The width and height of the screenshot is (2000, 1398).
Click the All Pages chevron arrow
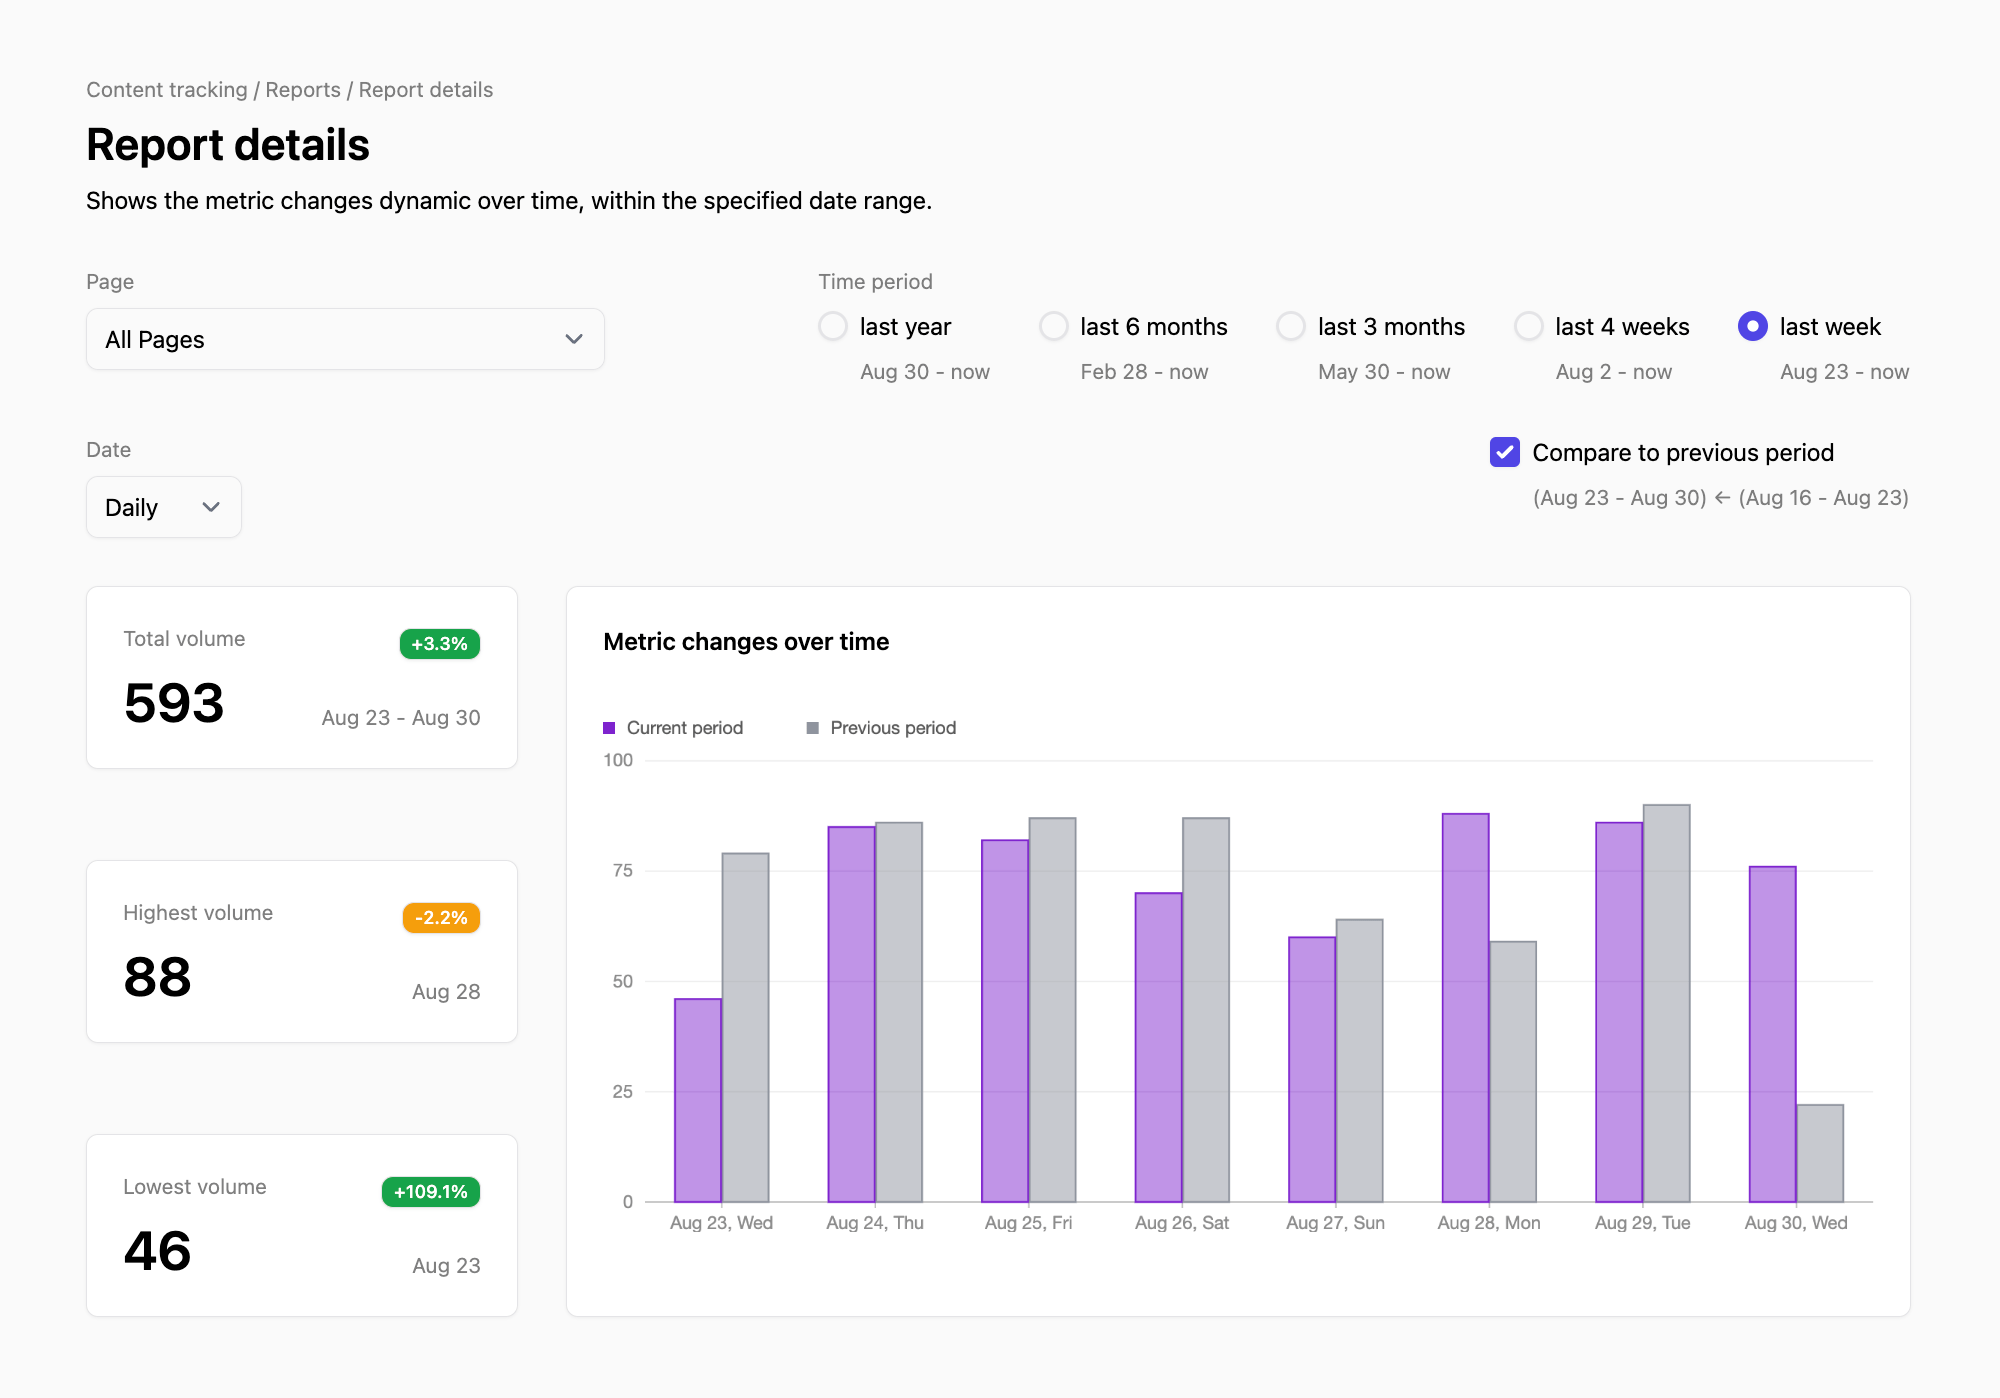[574, 340]
